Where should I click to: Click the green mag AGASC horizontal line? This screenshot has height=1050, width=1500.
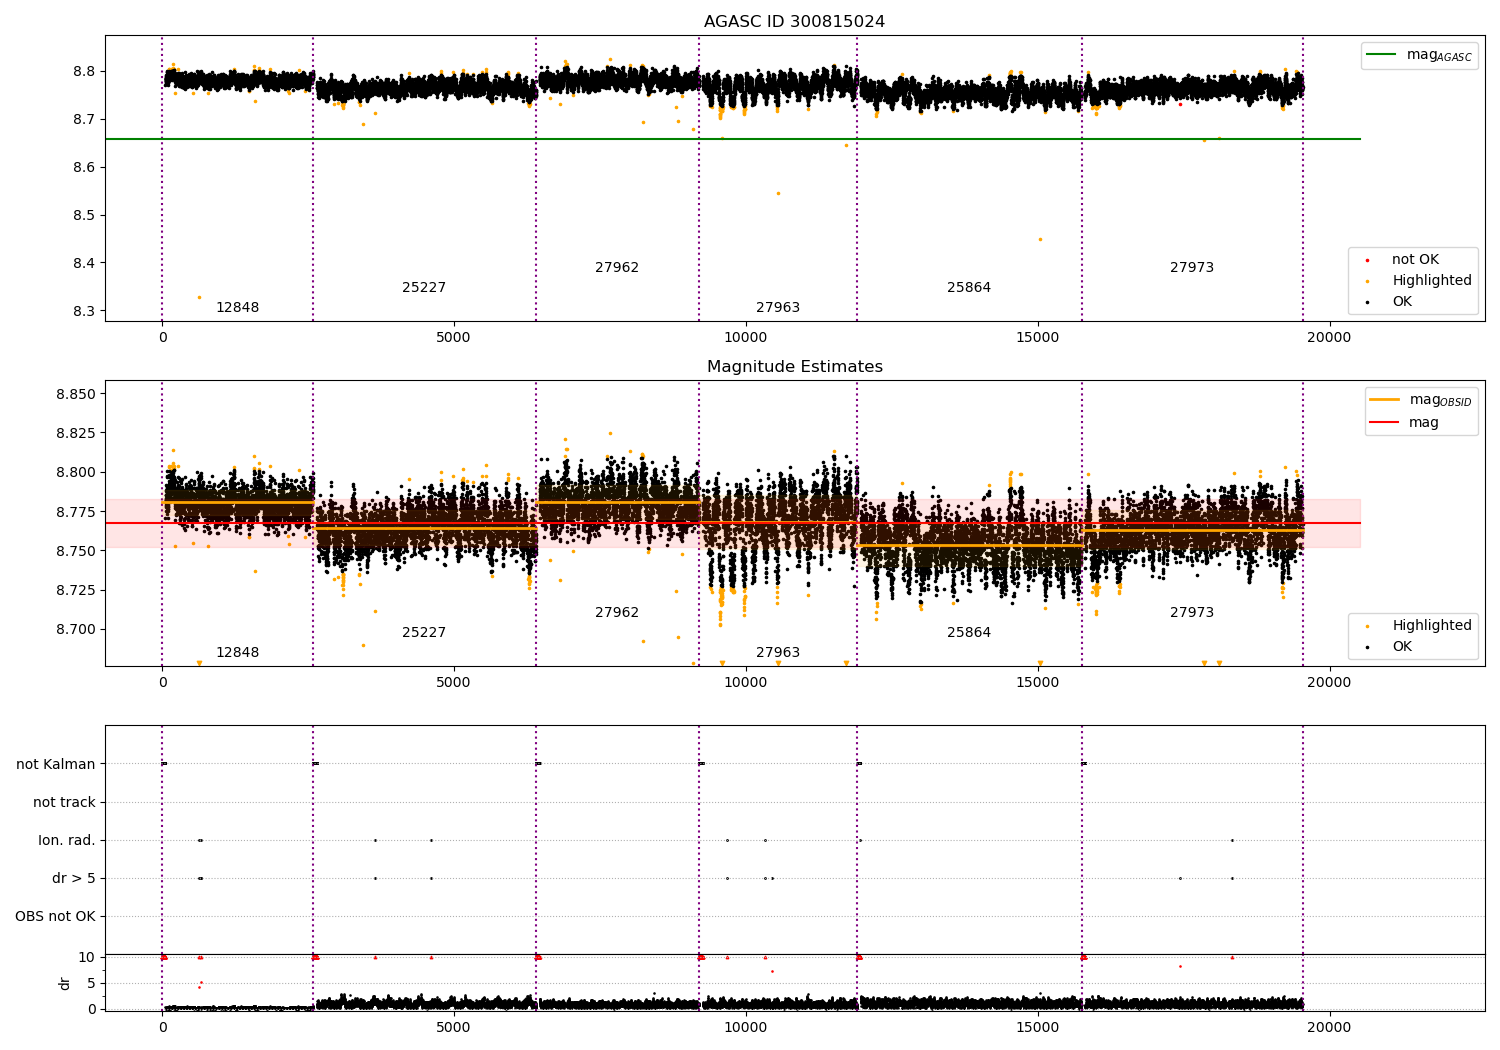[x=733, y=139]
